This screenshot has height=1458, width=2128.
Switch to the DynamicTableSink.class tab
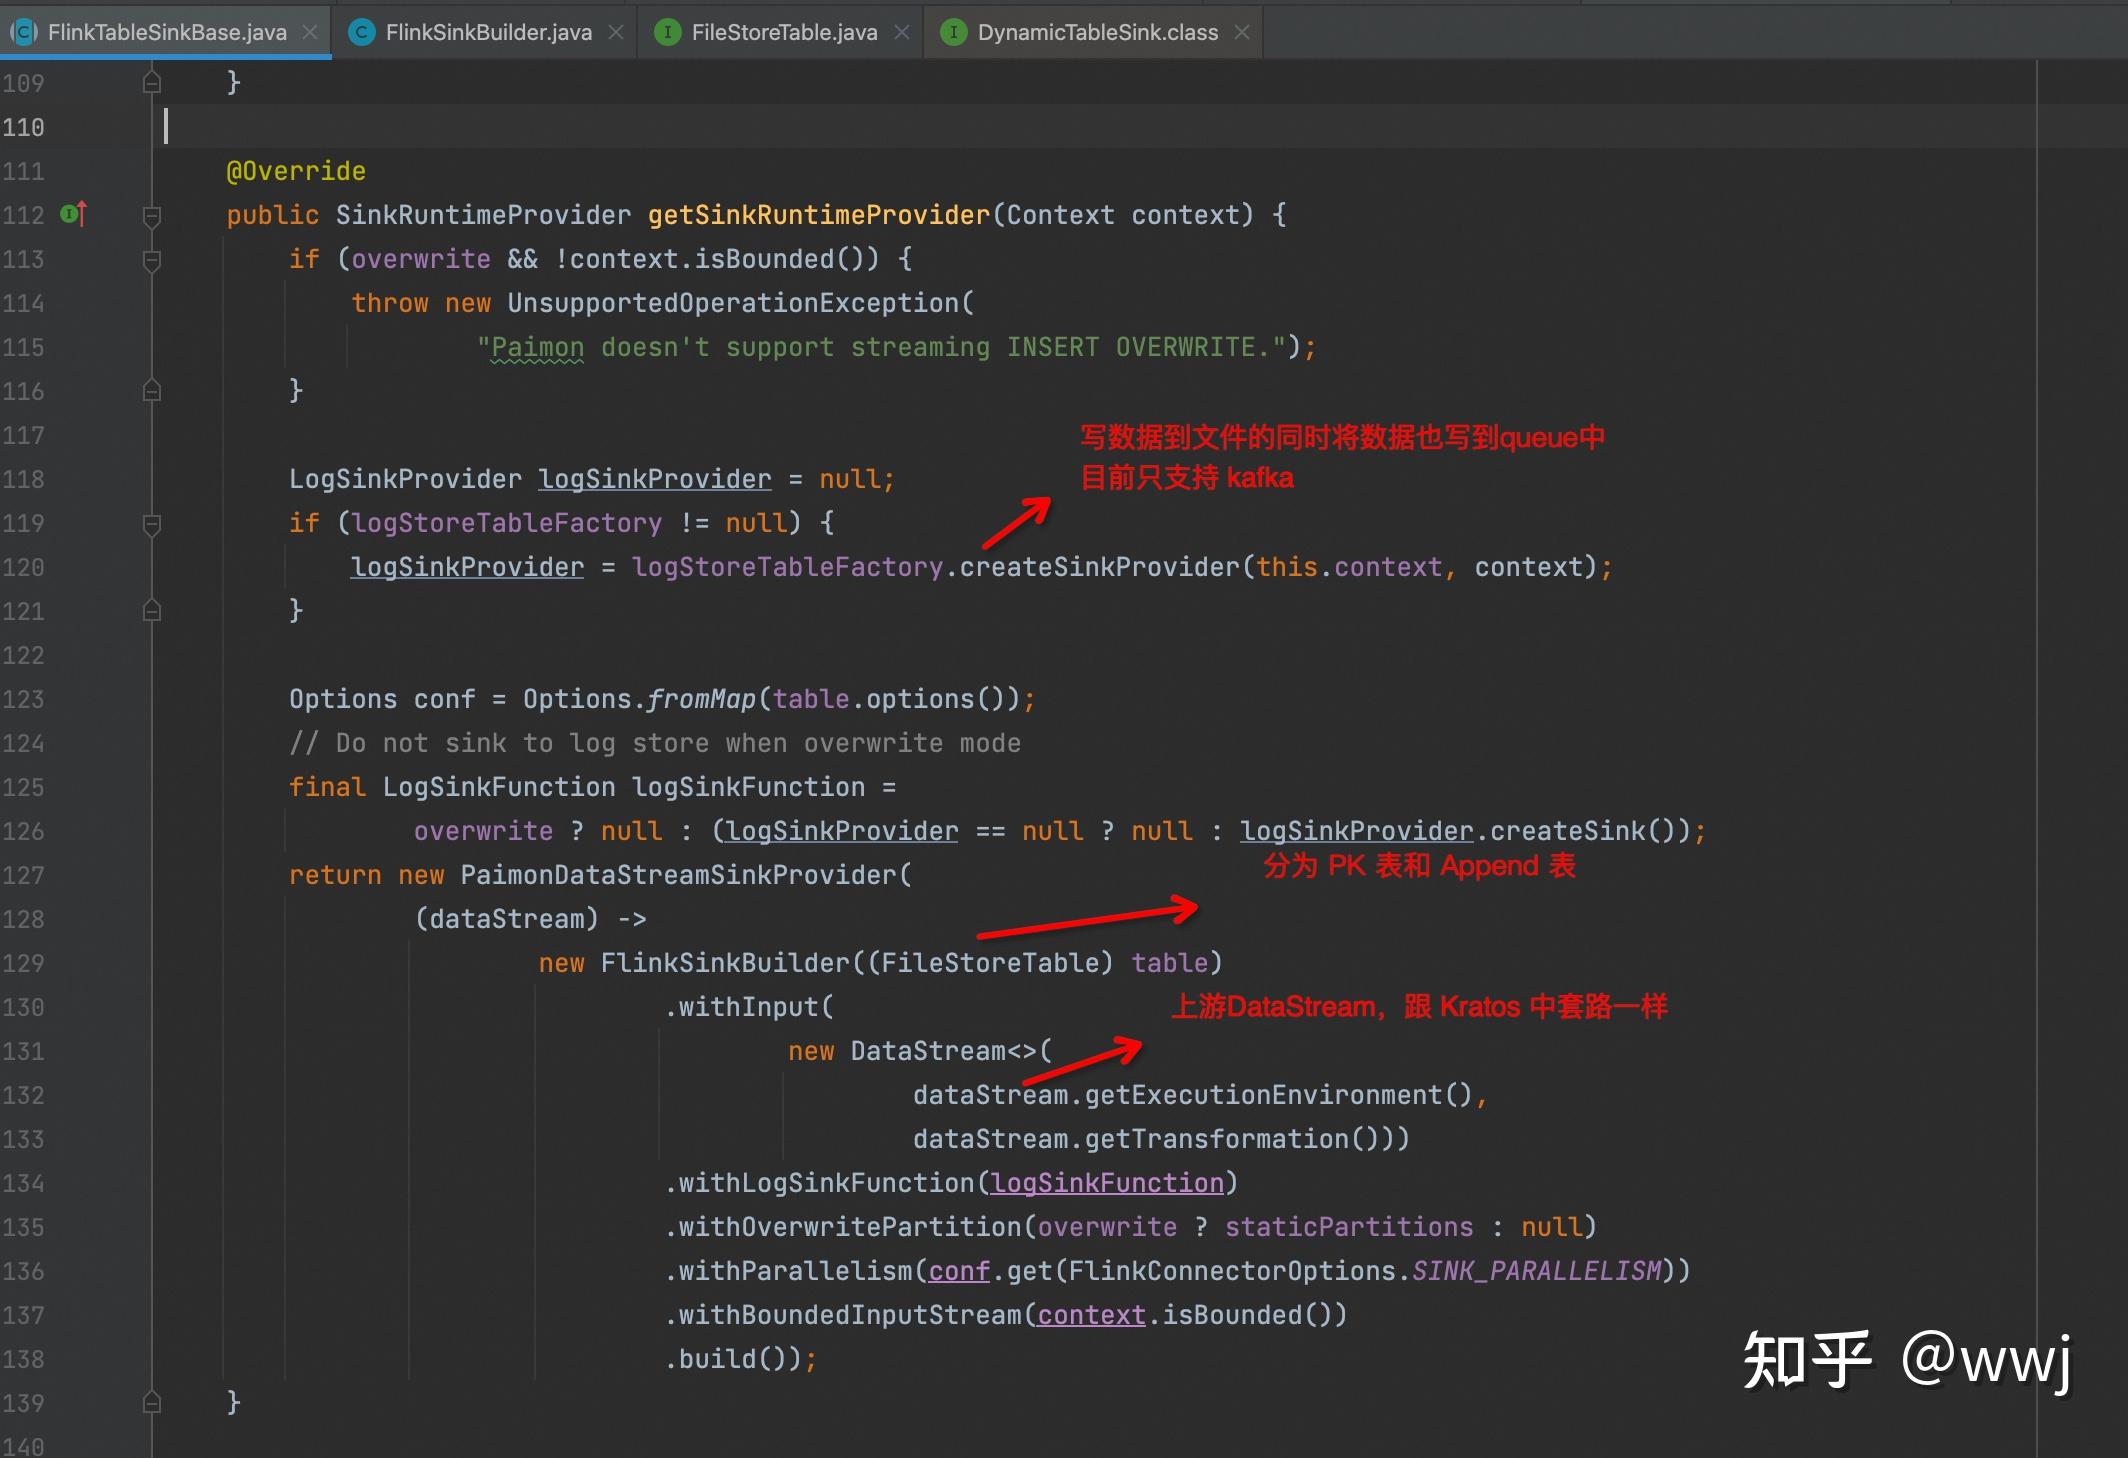pyautogui.click(x=1097, y=32)
